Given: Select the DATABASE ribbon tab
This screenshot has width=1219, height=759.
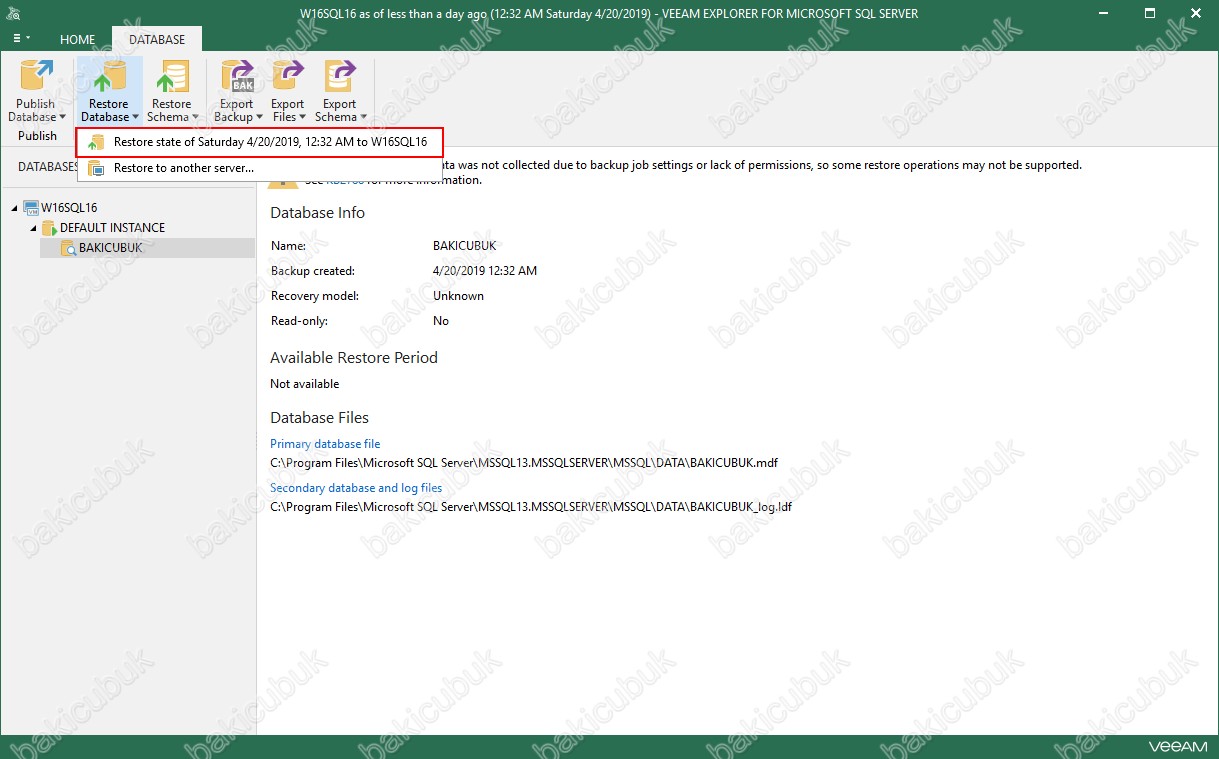Looking at the screenshot, I should [x=157, y=40].
